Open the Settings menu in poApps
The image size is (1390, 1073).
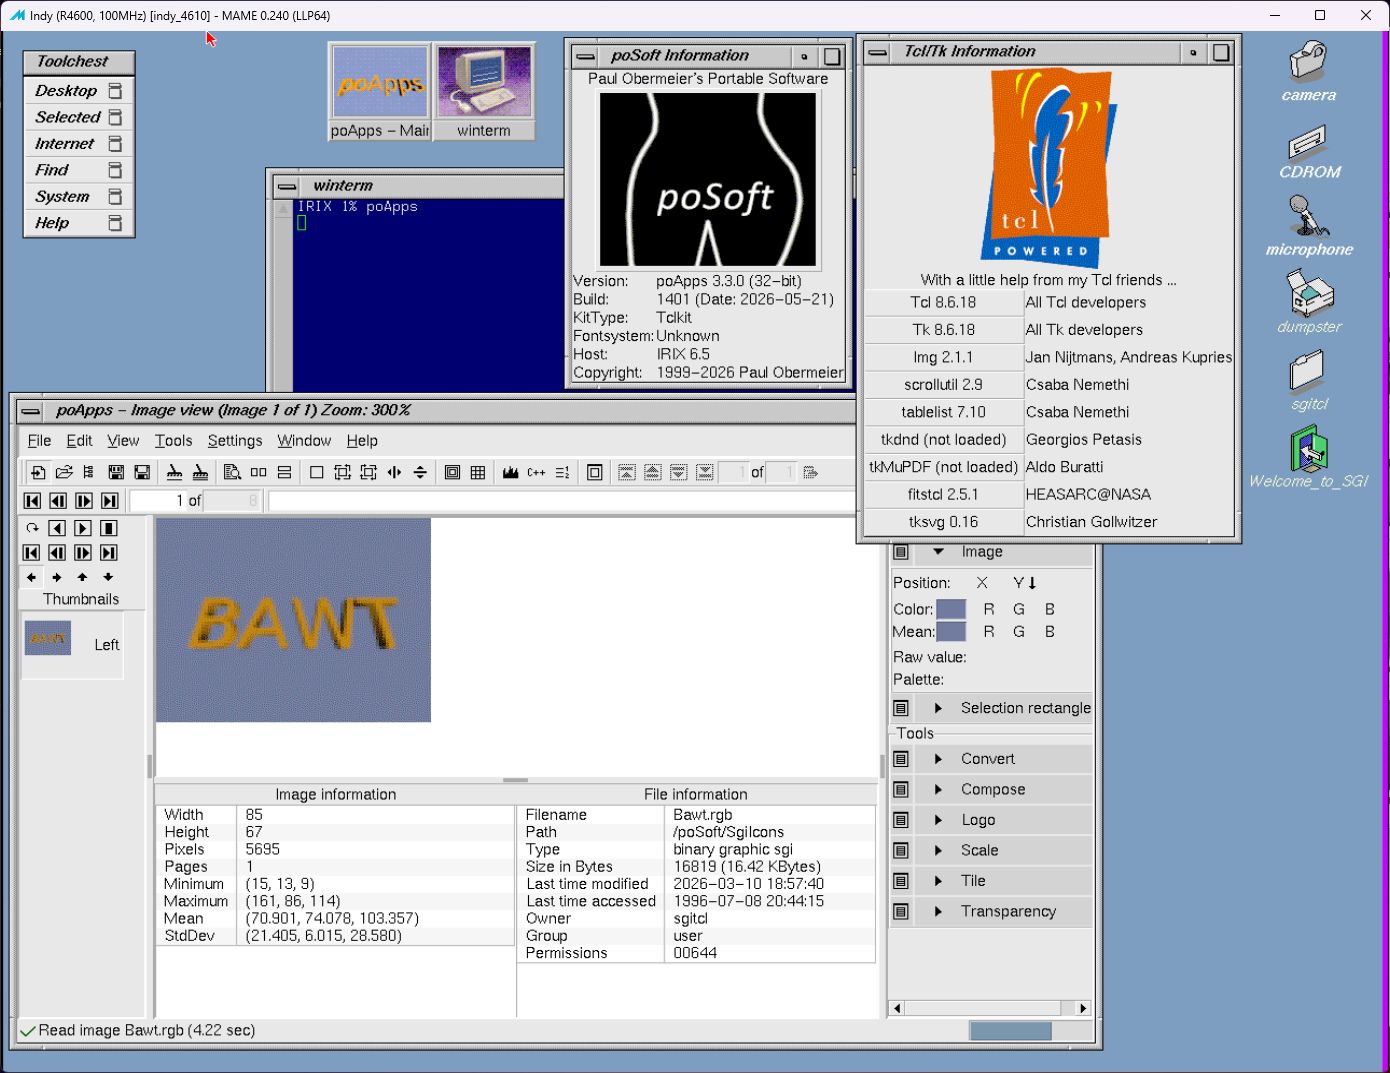coord(235,441)
